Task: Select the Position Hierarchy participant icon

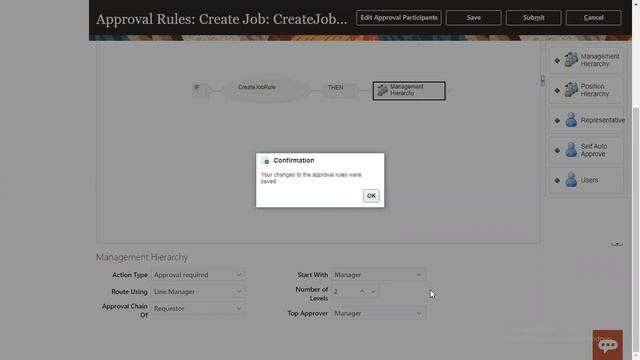Action: (x=571, y=90)
